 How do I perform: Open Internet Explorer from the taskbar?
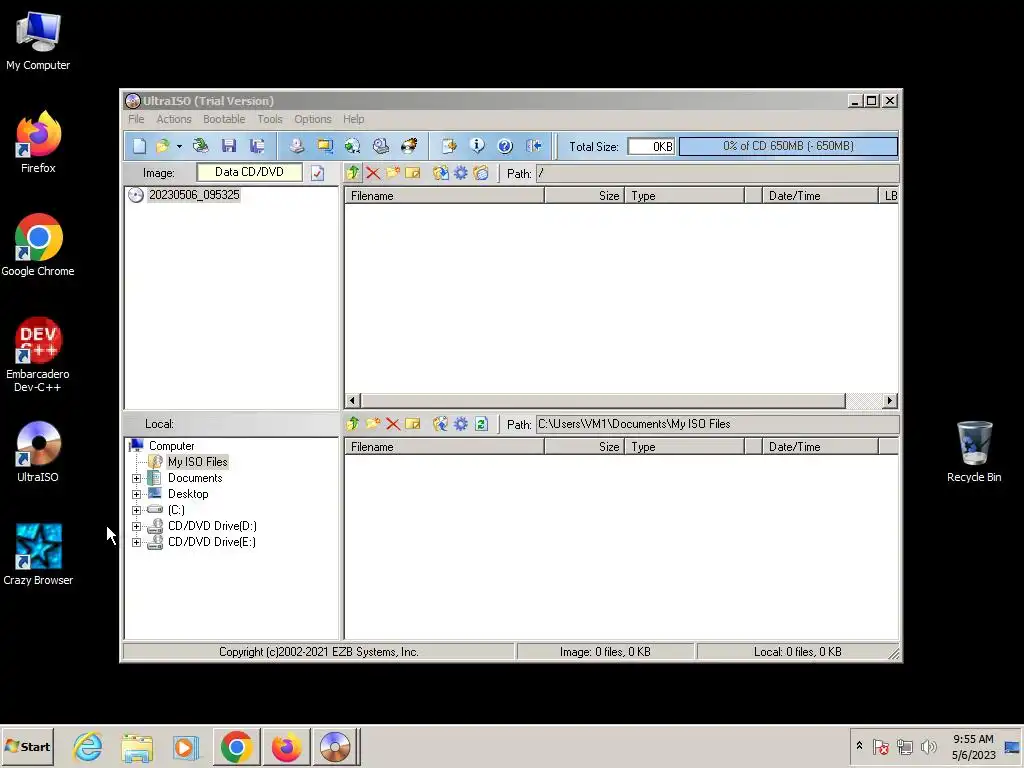click(x=88, y=746)
